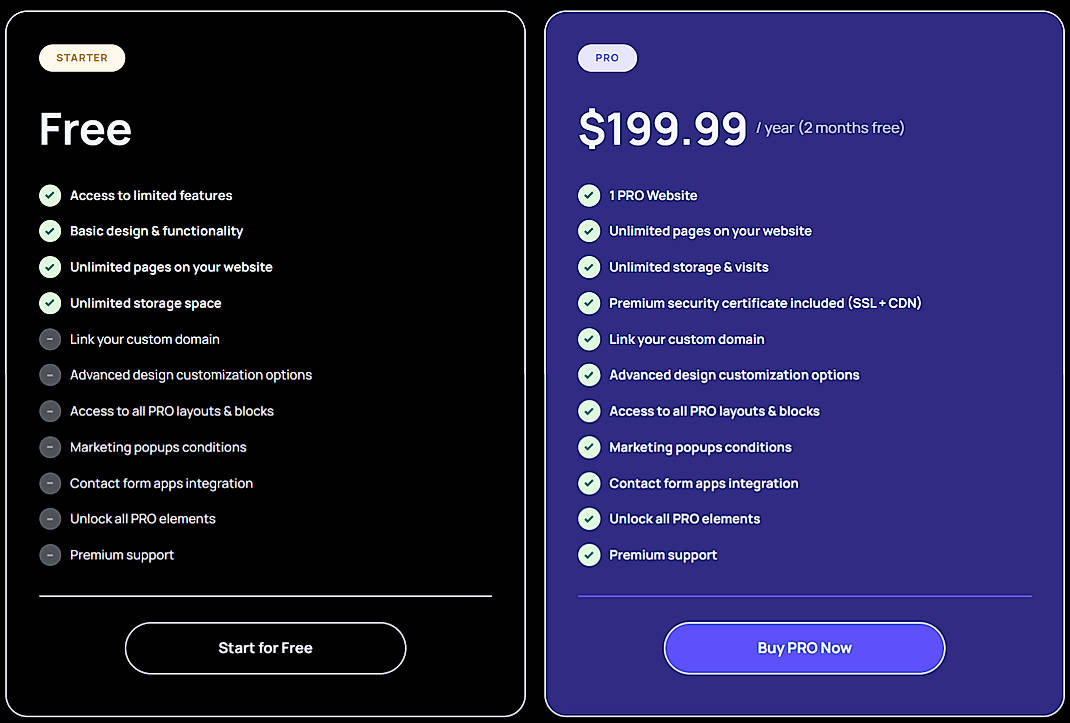Screen dimensions: 1070x723
Task: Click dash icon beside Starter Marketing popups conditions
Action: 50,447
